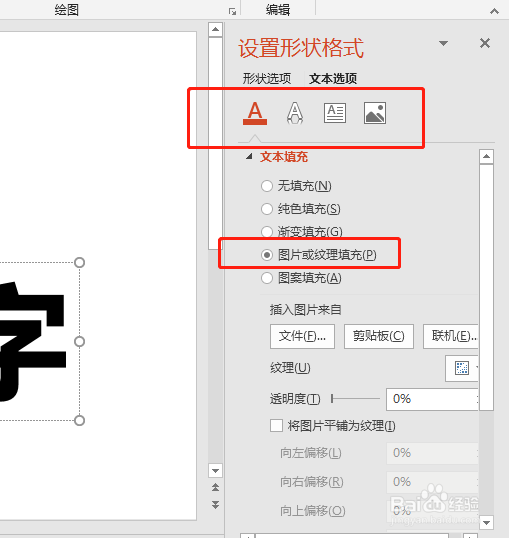509x538 pixels.
Task: Click the 编辑 ribbon group label
Action: [x=278, y=10]
